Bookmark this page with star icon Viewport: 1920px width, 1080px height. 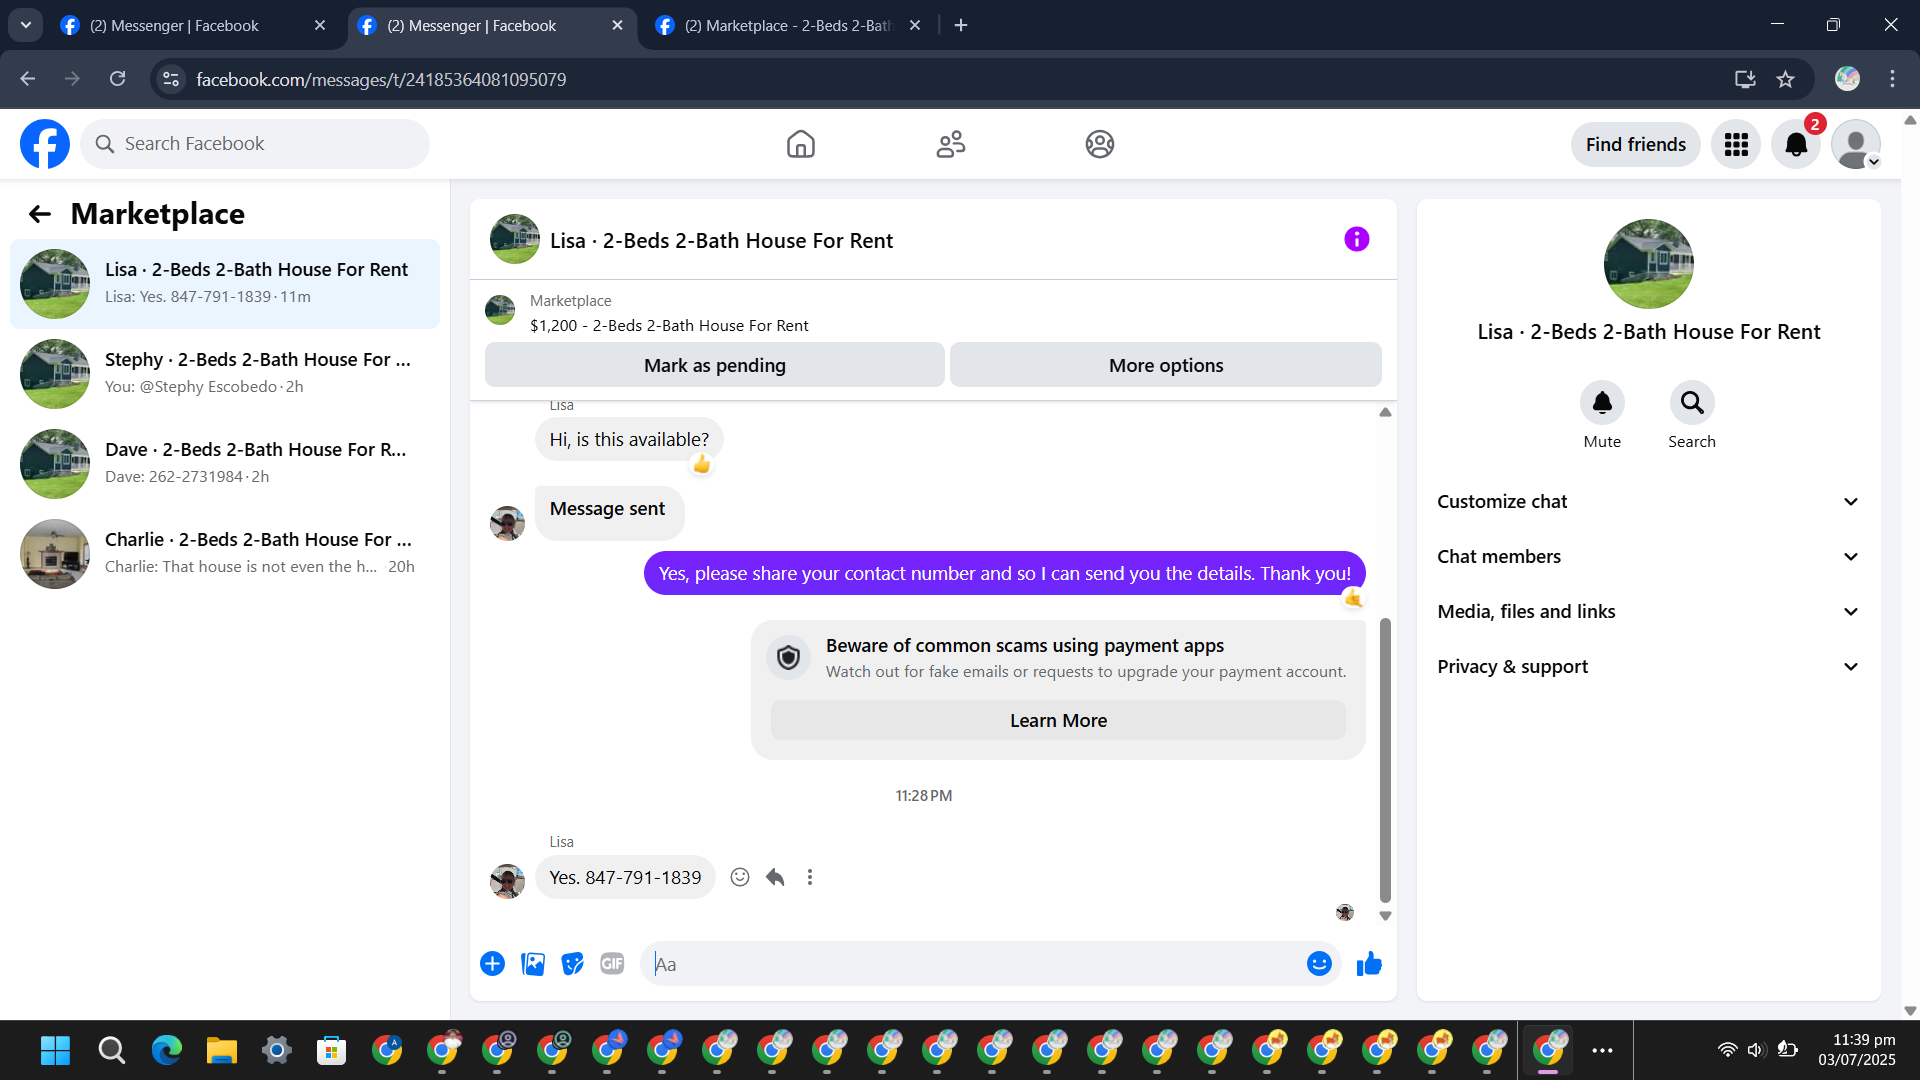tap(1786, 79)
